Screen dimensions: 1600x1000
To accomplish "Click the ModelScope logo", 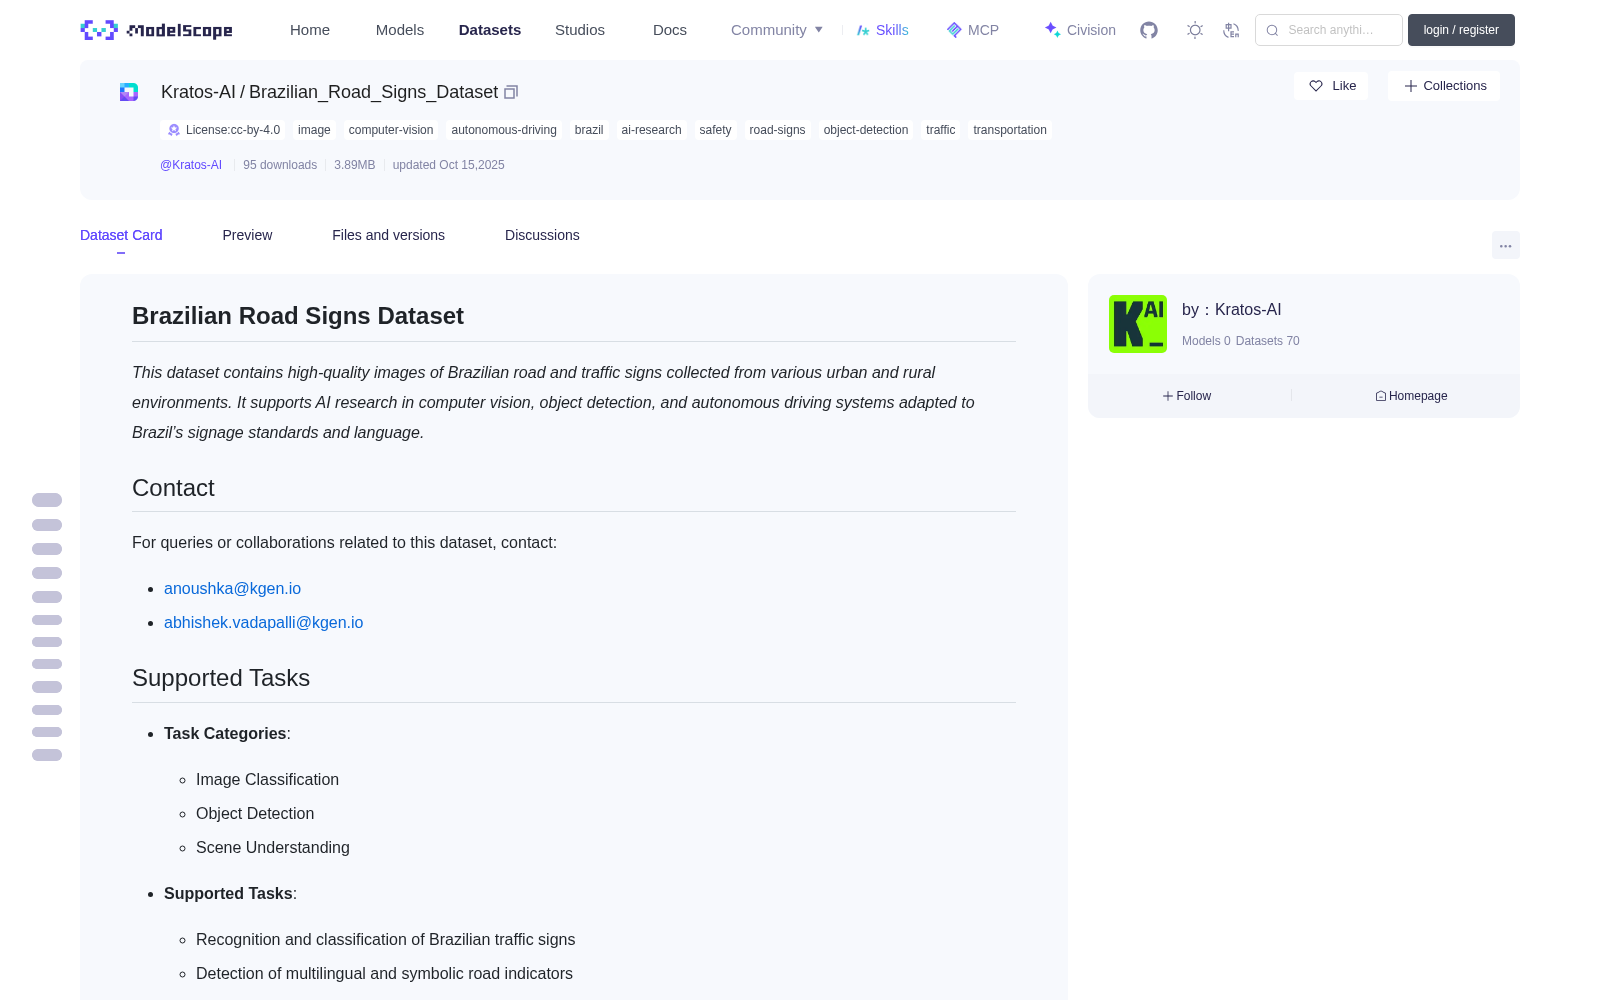I will tap(156, 30).
